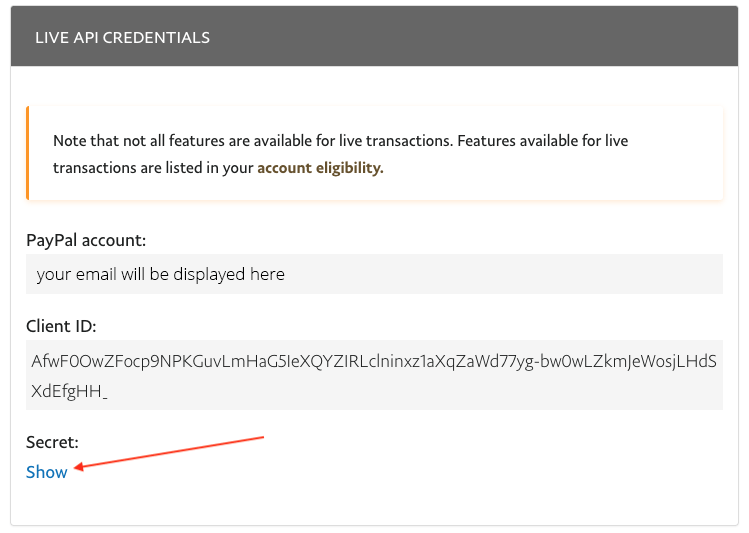
Task: Click the Show link under Secret
Action: point(47,472)
